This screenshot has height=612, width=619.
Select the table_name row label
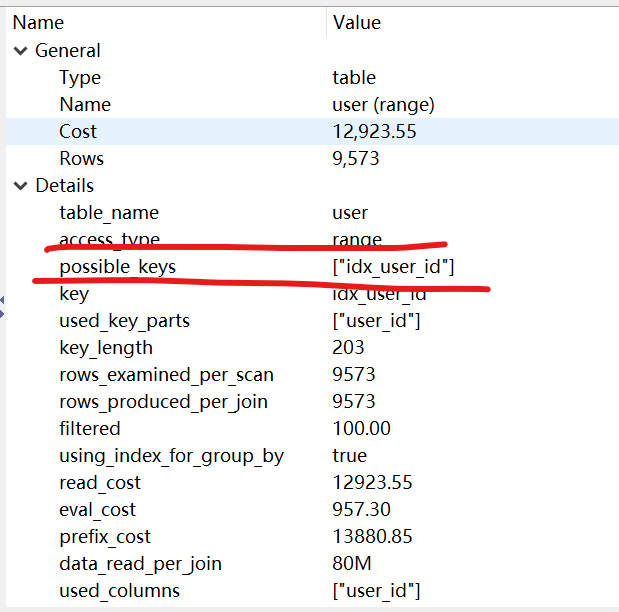pos(109,213)
